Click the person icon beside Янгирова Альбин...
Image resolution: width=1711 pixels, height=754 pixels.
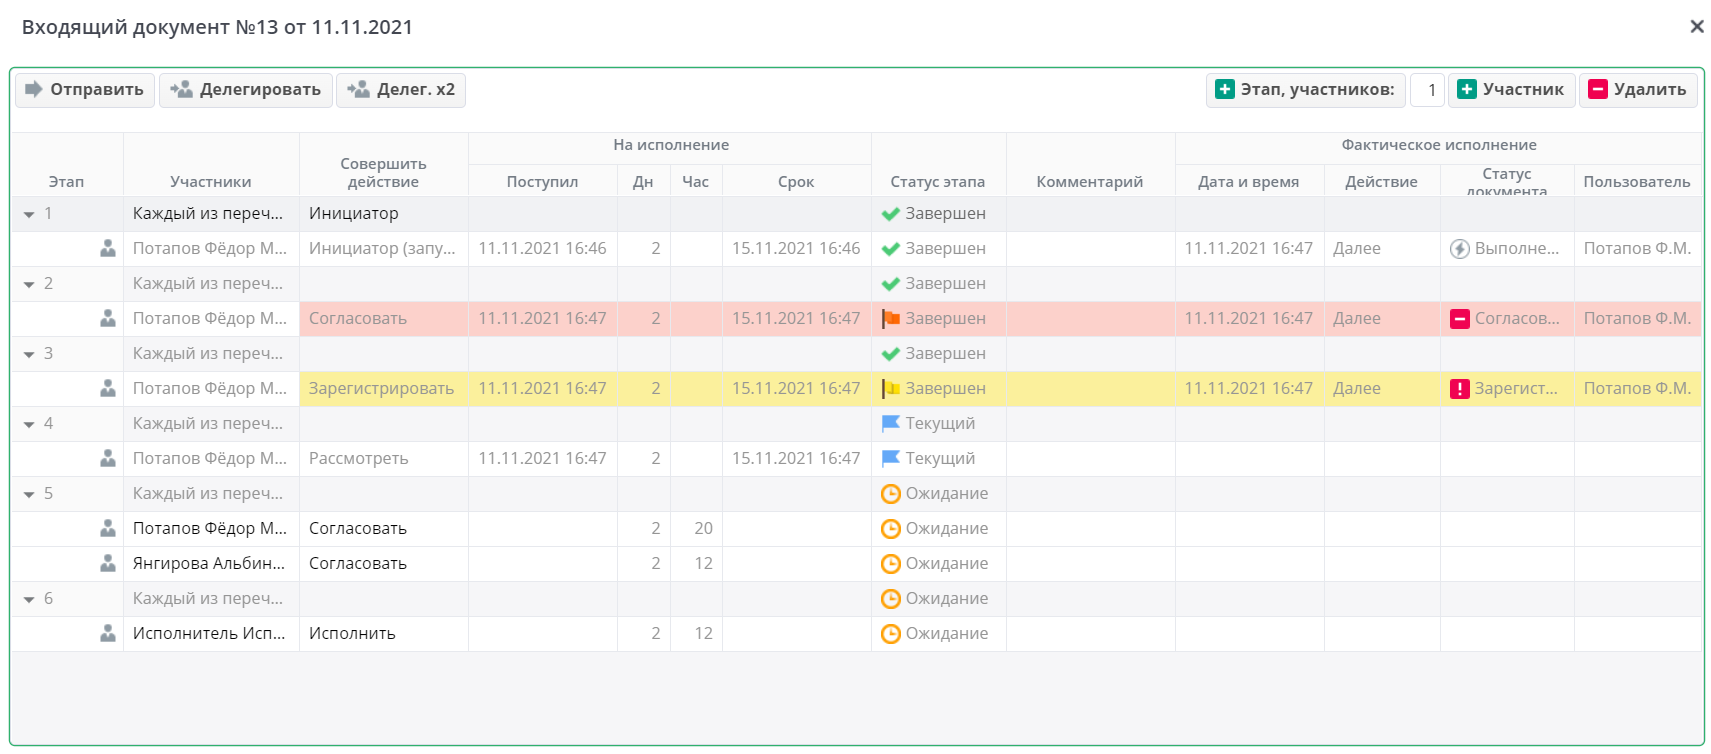pyautogui.click(x=108, y=564)
